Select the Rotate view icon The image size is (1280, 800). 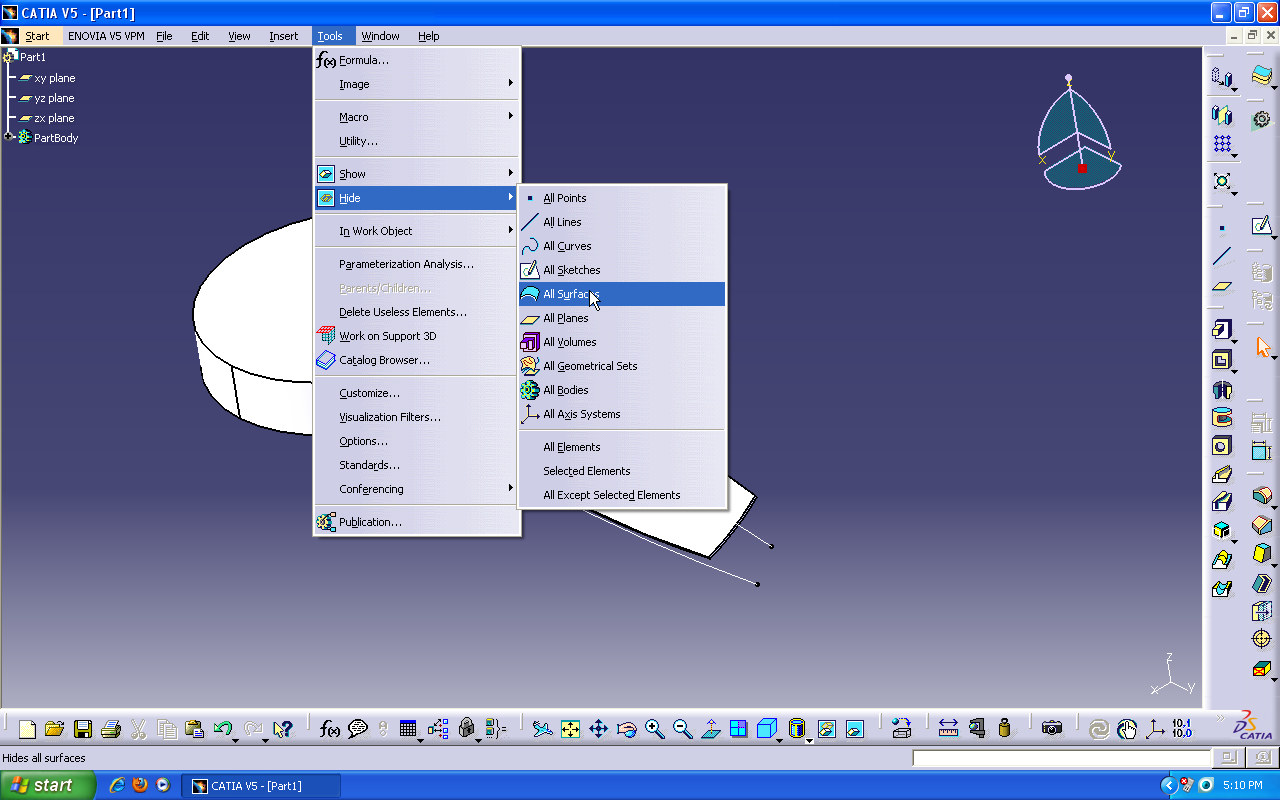pos(627,729)
